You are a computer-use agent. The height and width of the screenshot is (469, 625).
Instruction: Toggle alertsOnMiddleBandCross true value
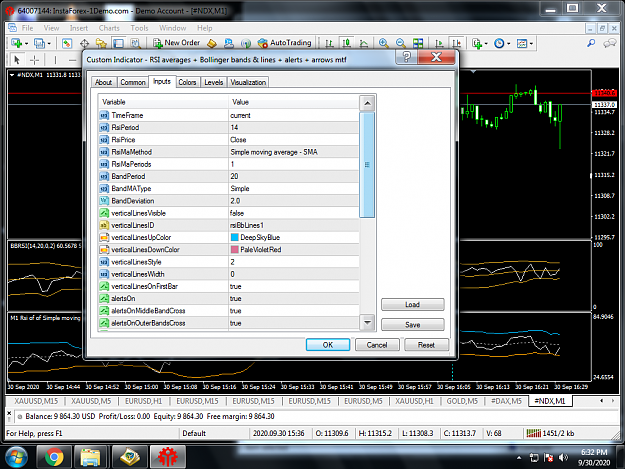(x=293, y=311)
